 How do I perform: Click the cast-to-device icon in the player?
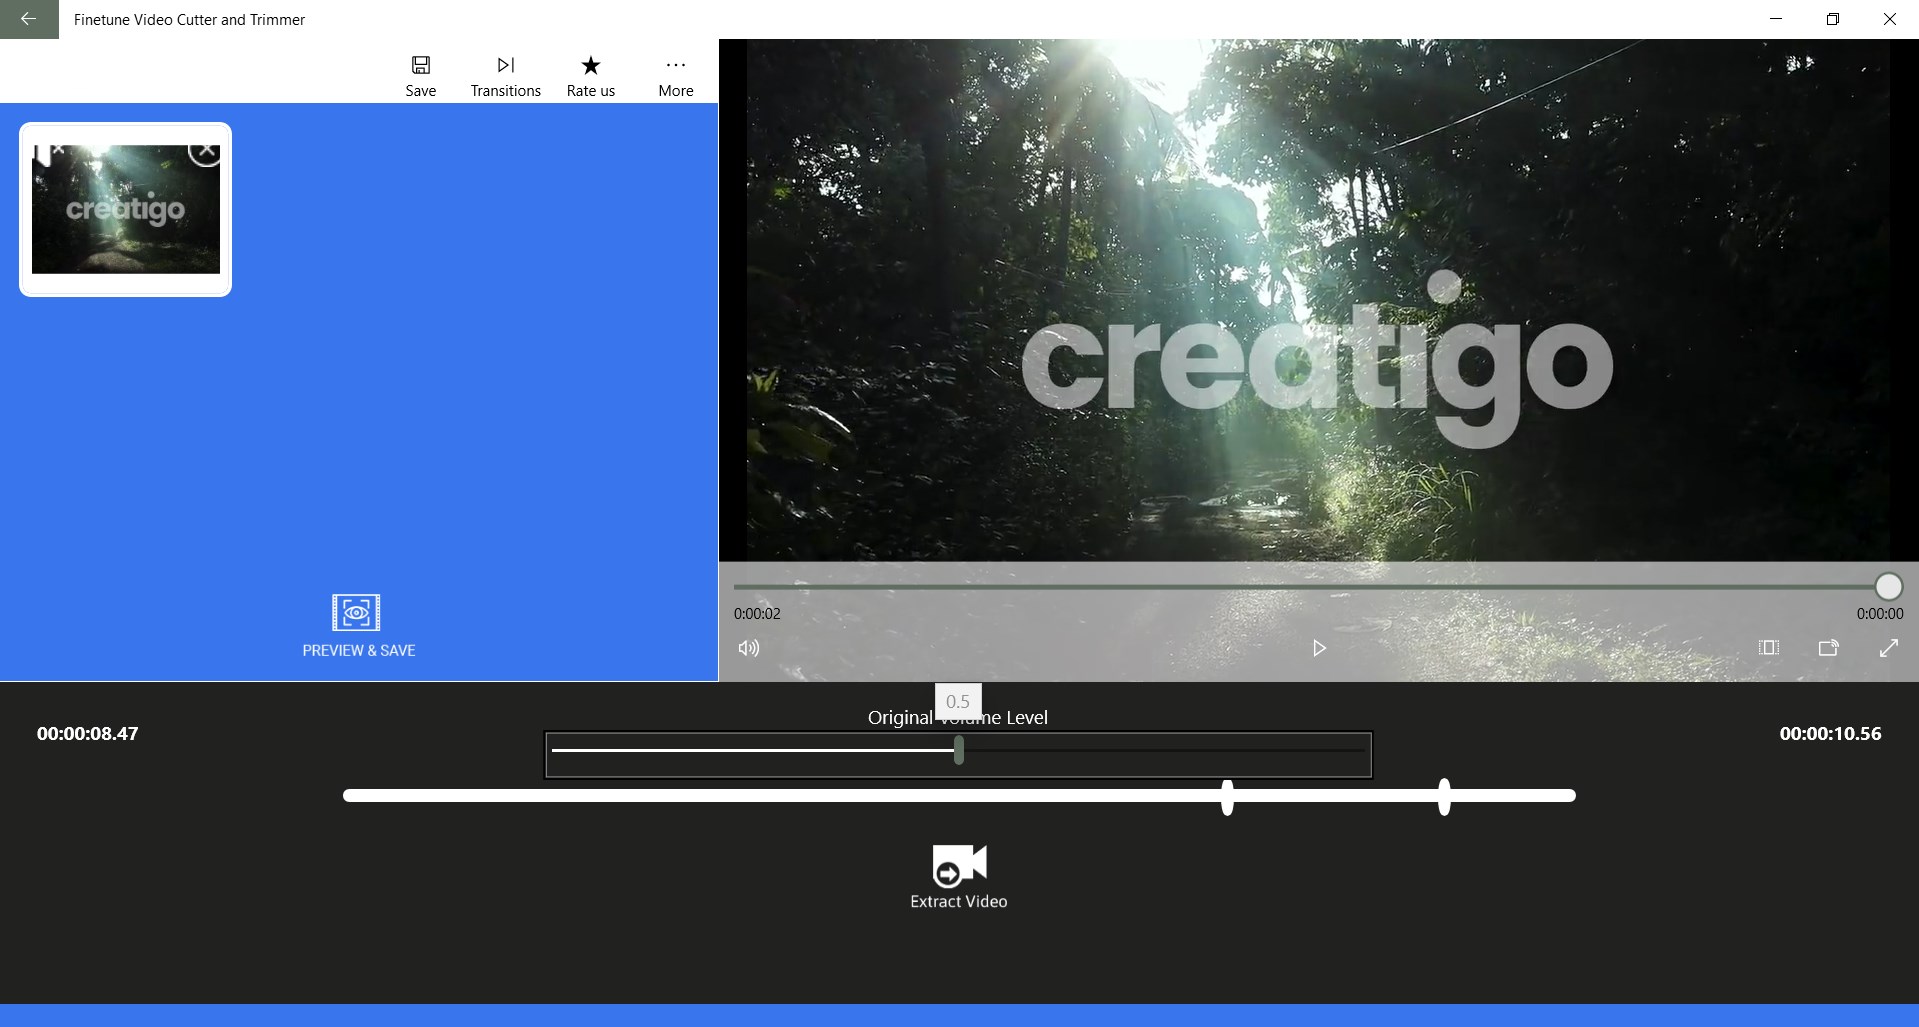[x=1828, y=648]
